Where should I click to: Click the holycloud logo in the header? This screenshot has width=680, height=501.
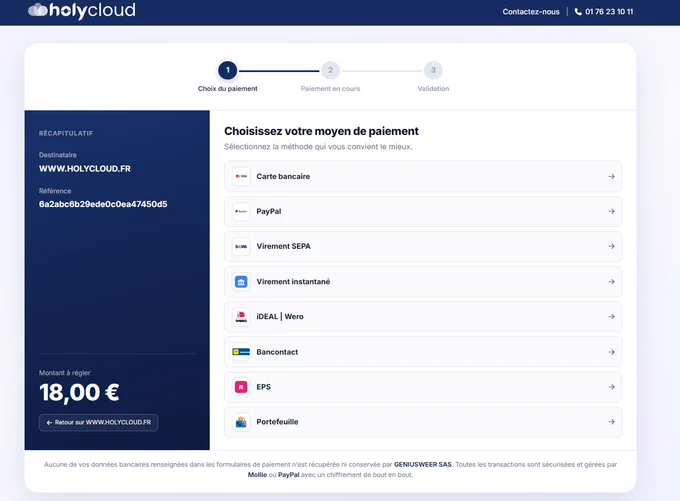(82, 10)
